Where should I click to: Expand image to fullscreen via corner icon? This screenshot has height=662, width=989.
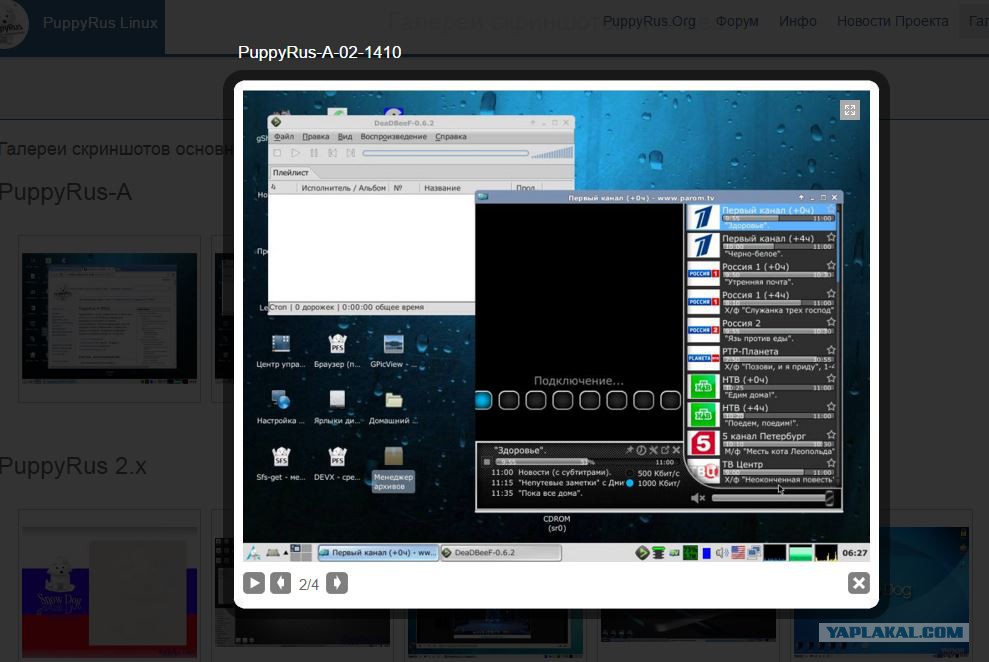(850, 110)
